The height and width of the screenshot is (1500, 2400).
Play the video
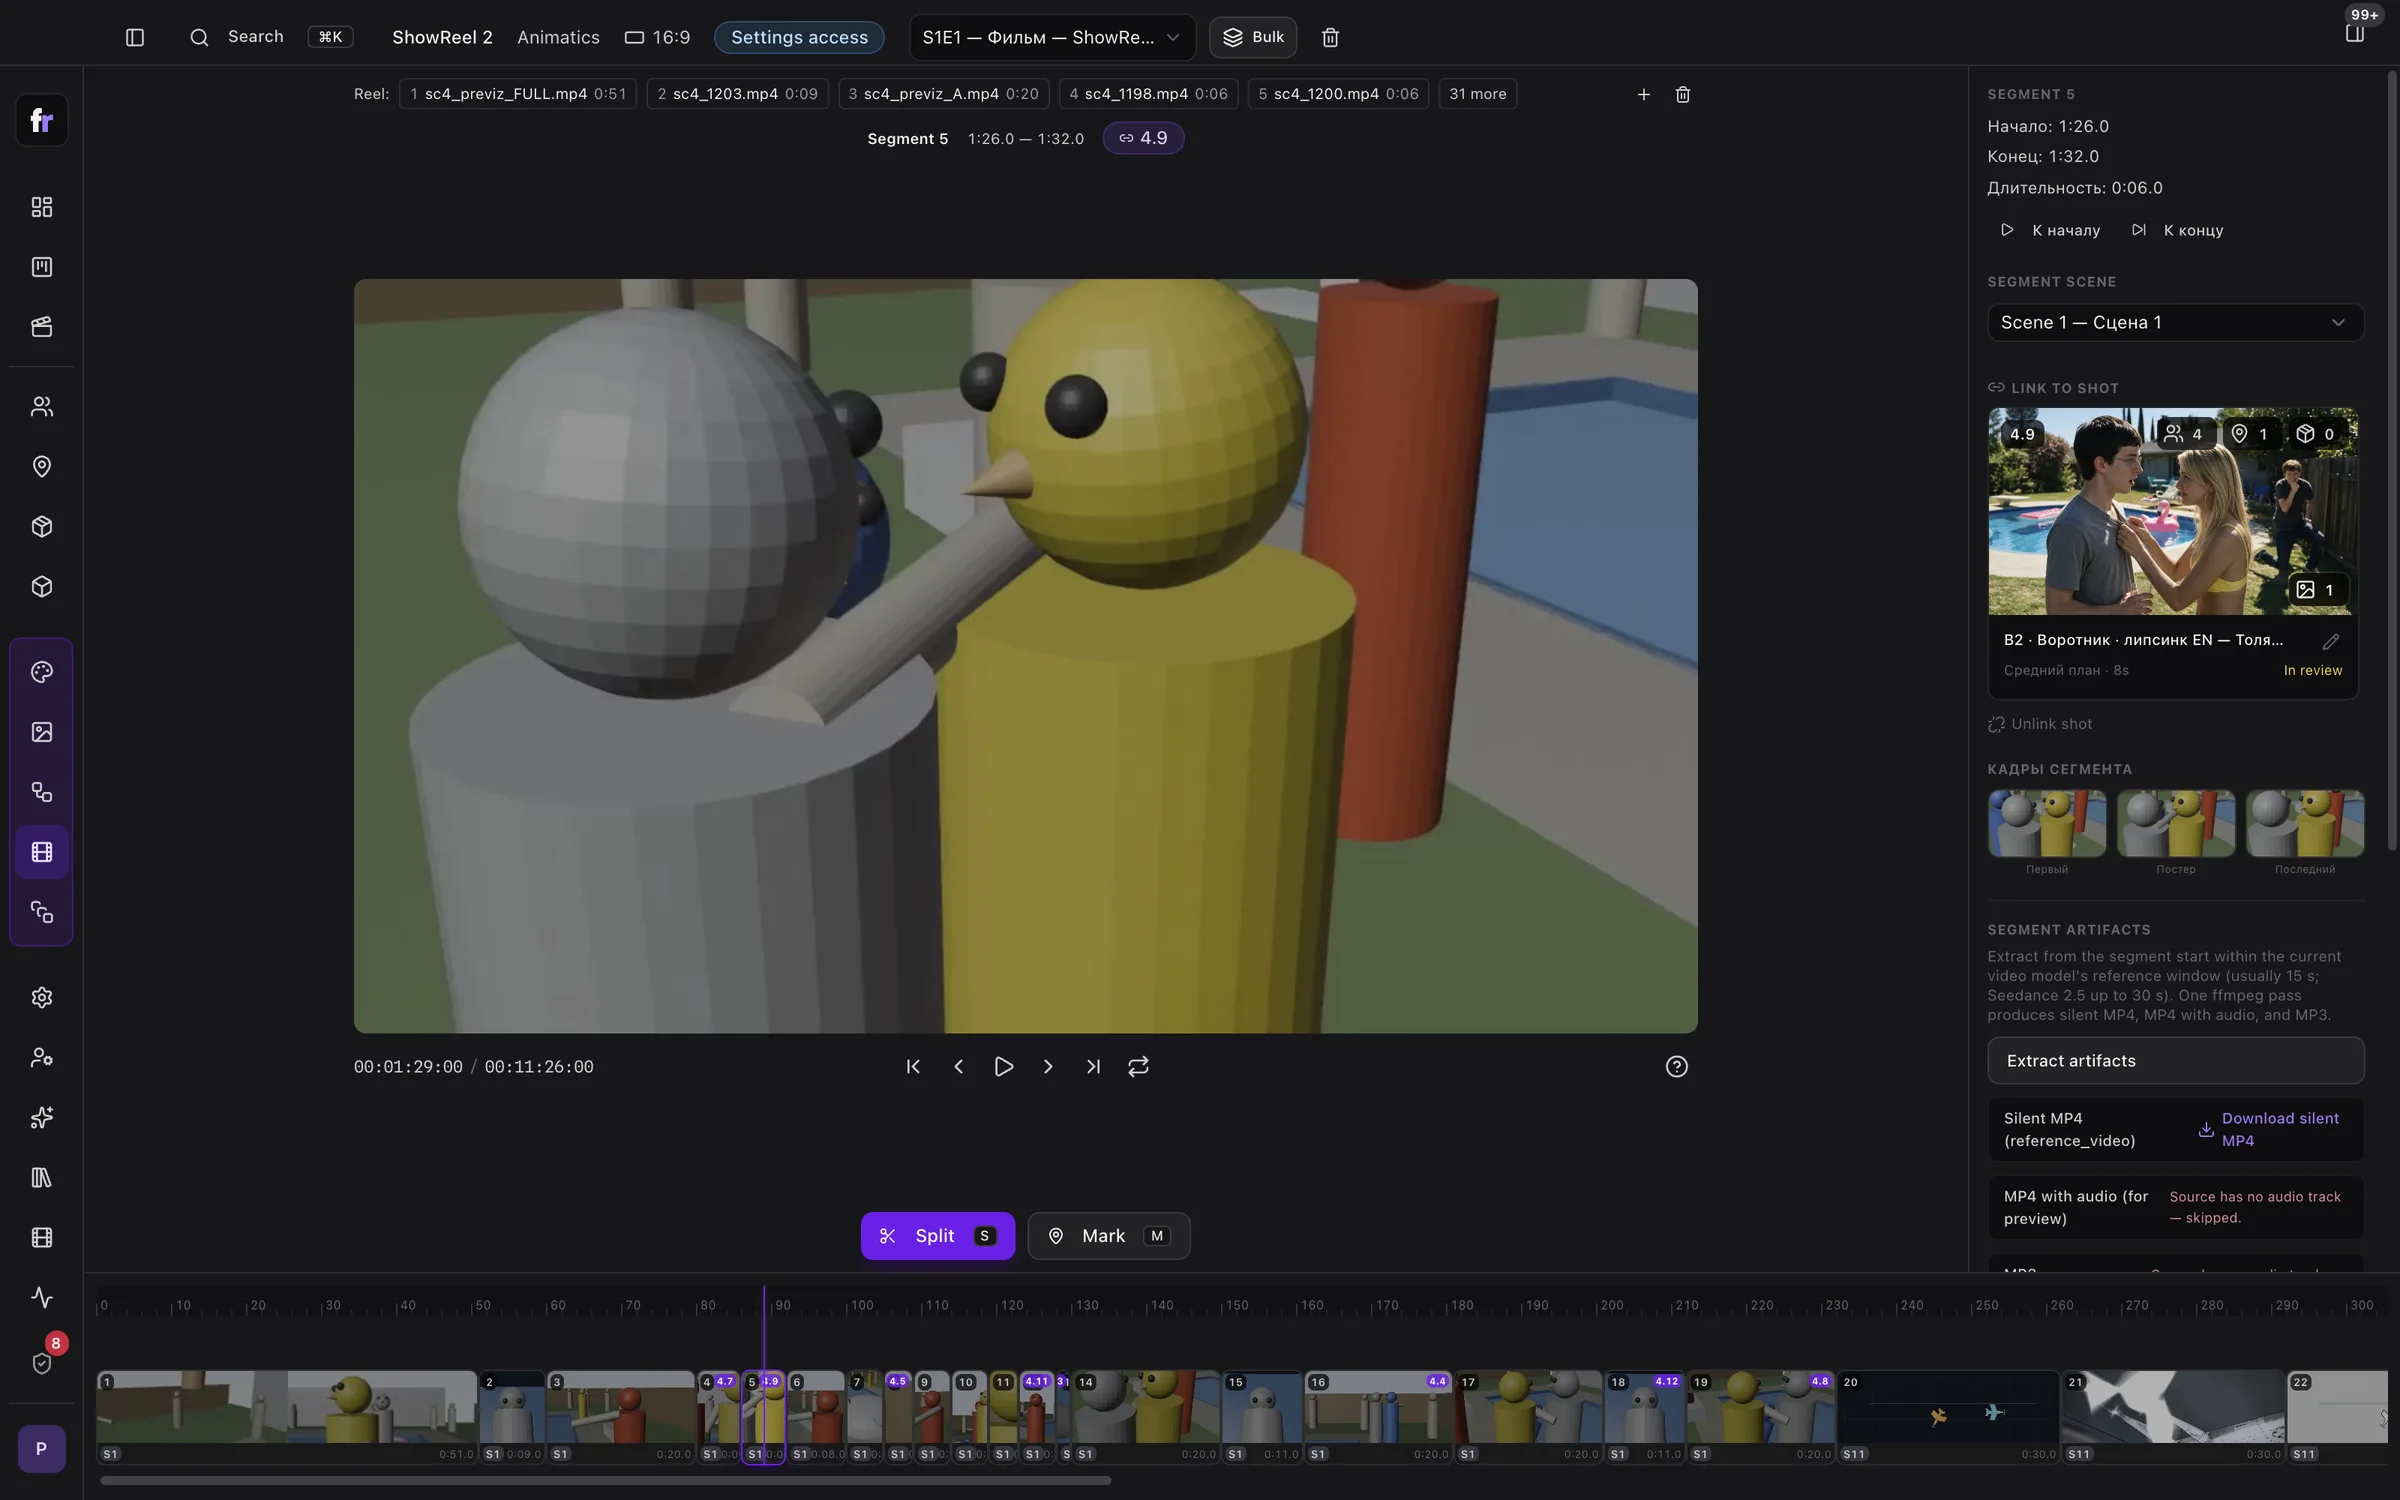1003,1066
